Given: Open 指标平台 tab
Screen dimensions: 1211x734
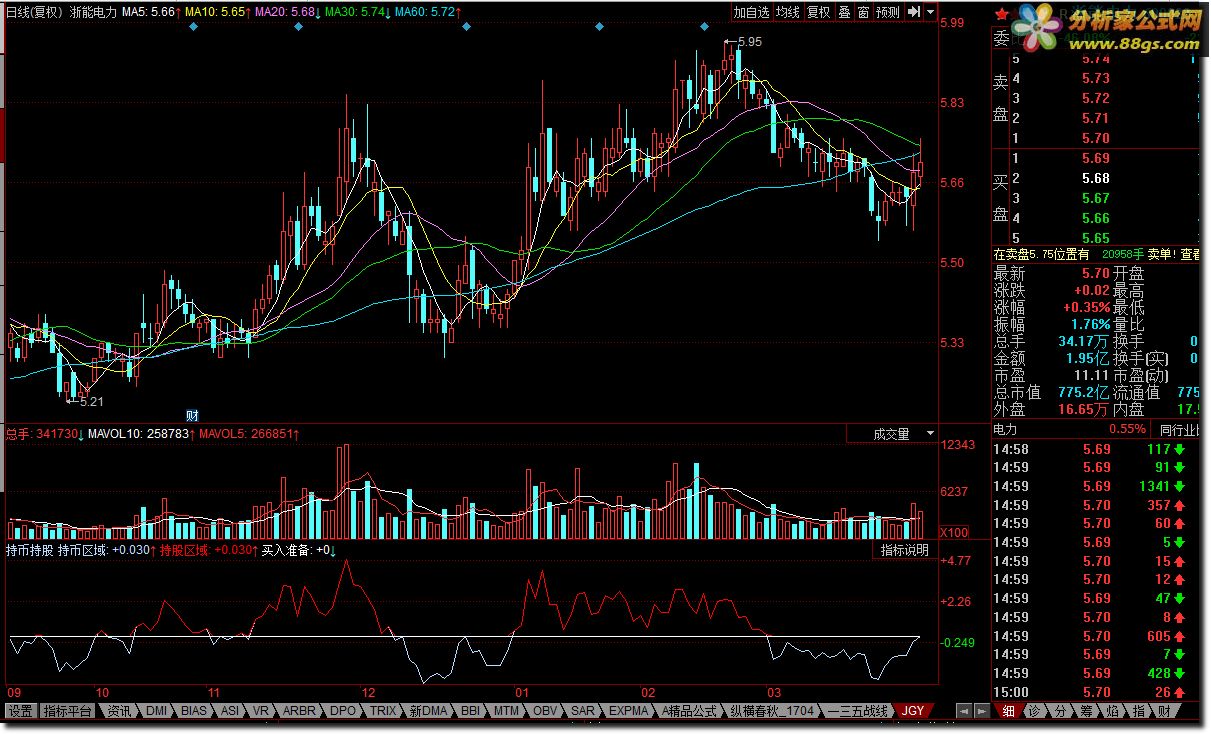Looking at the screenshot, I should tap(68, 711).
